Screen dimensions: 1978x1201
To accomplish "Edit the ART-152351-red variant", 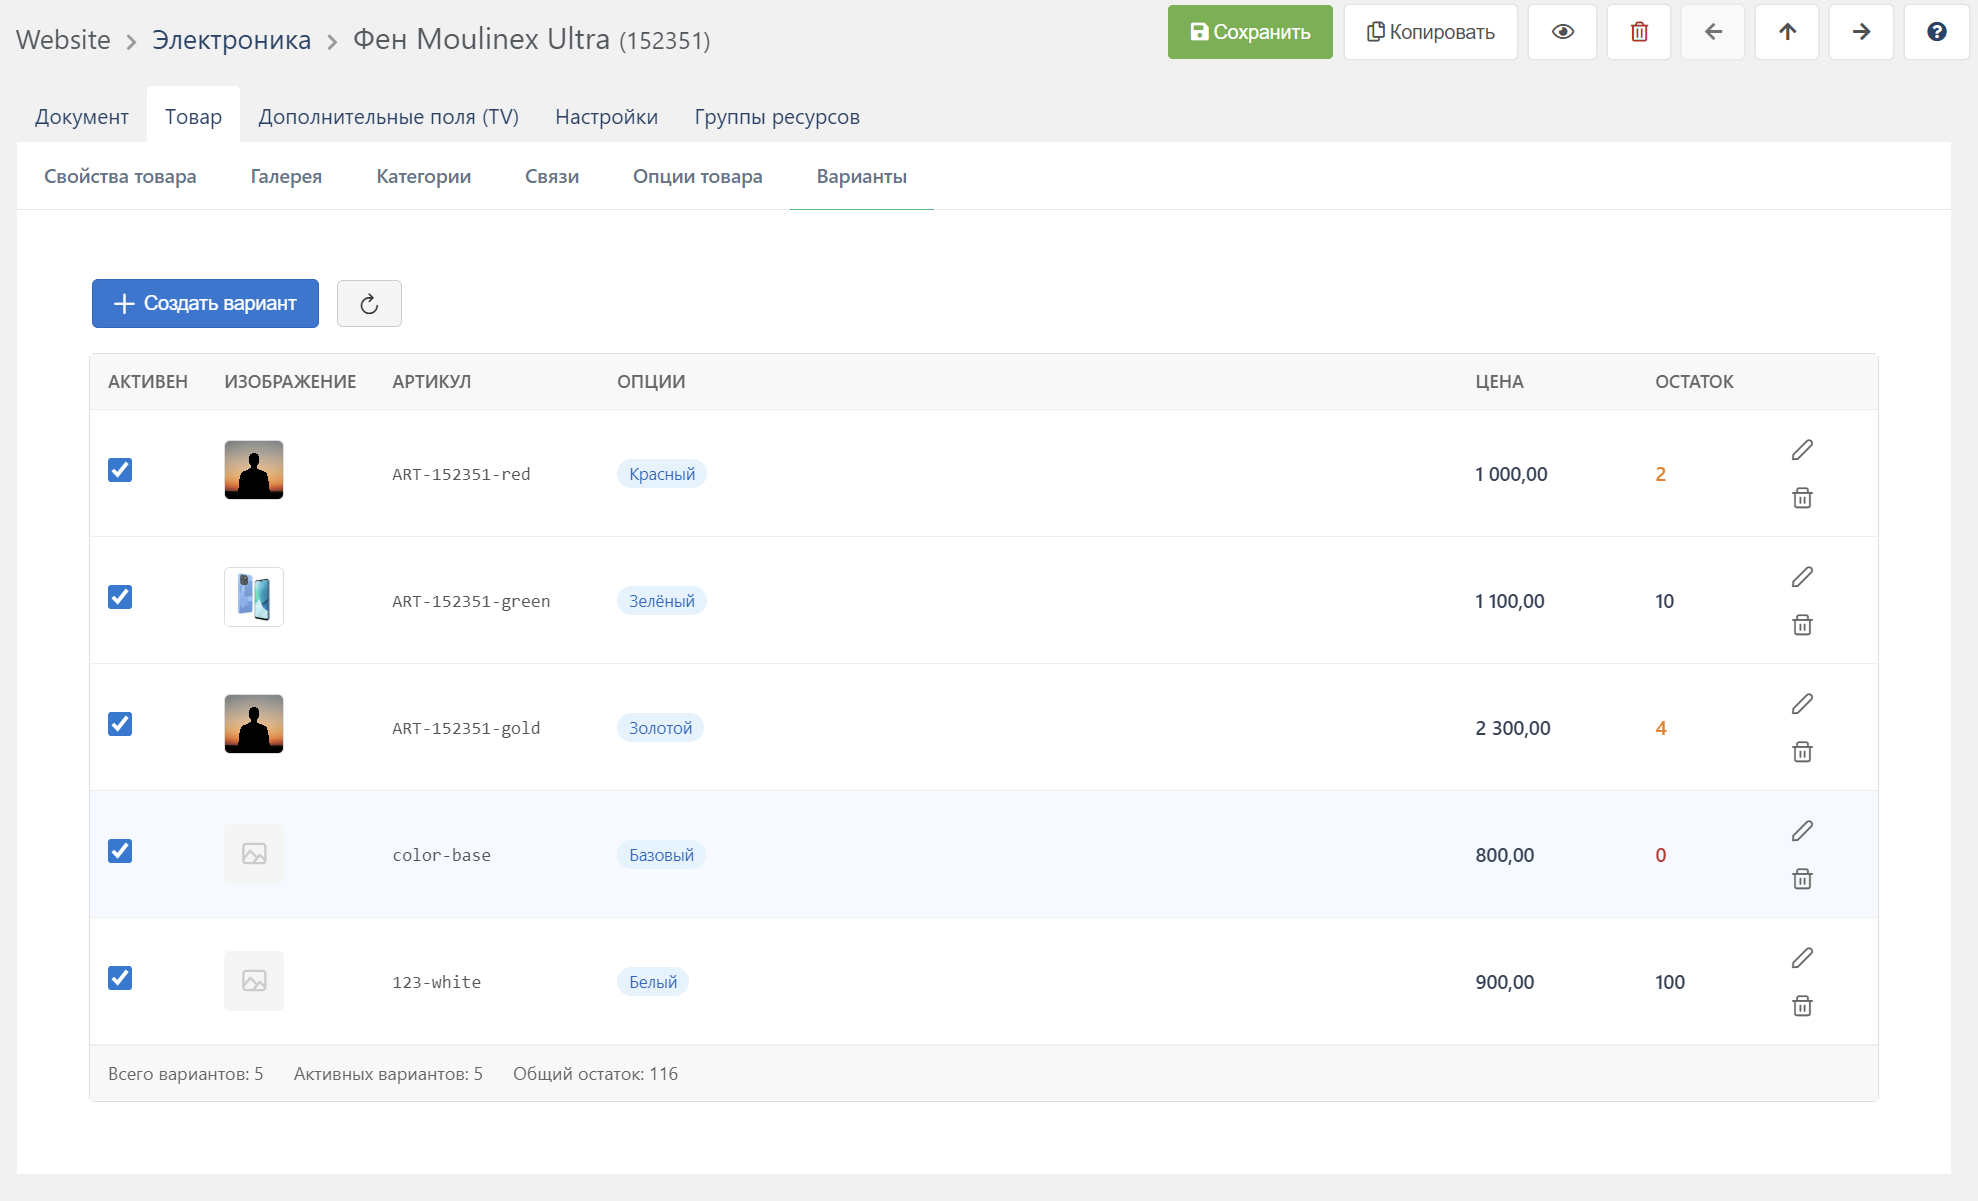I will click(1802, 450).
